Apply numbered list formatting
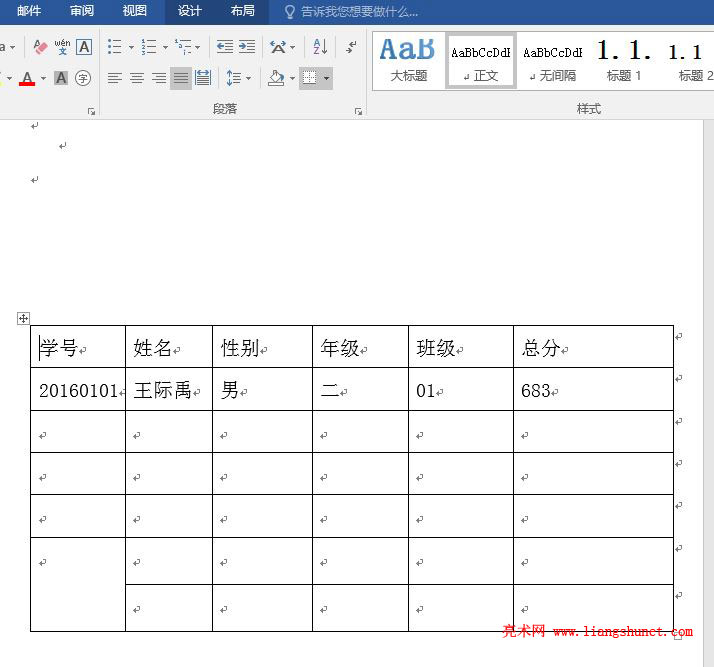 pyautogui.click(x=149, y=46)
